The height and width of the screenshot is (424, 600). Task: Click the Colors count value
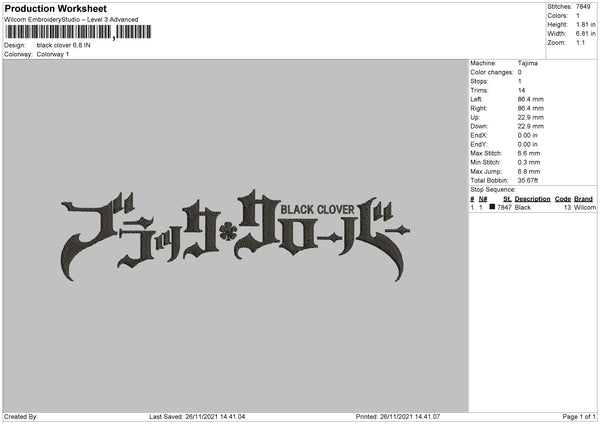(x=578, y=16)
